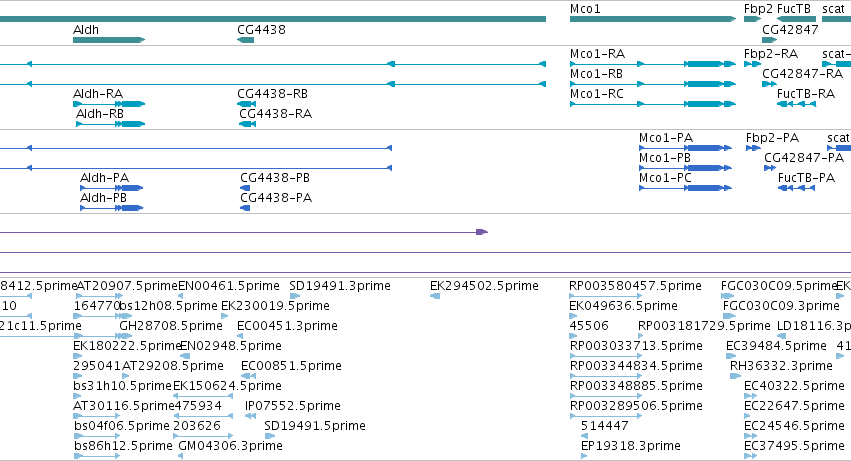Select the FucTB-RA transcript glyph

796,104
